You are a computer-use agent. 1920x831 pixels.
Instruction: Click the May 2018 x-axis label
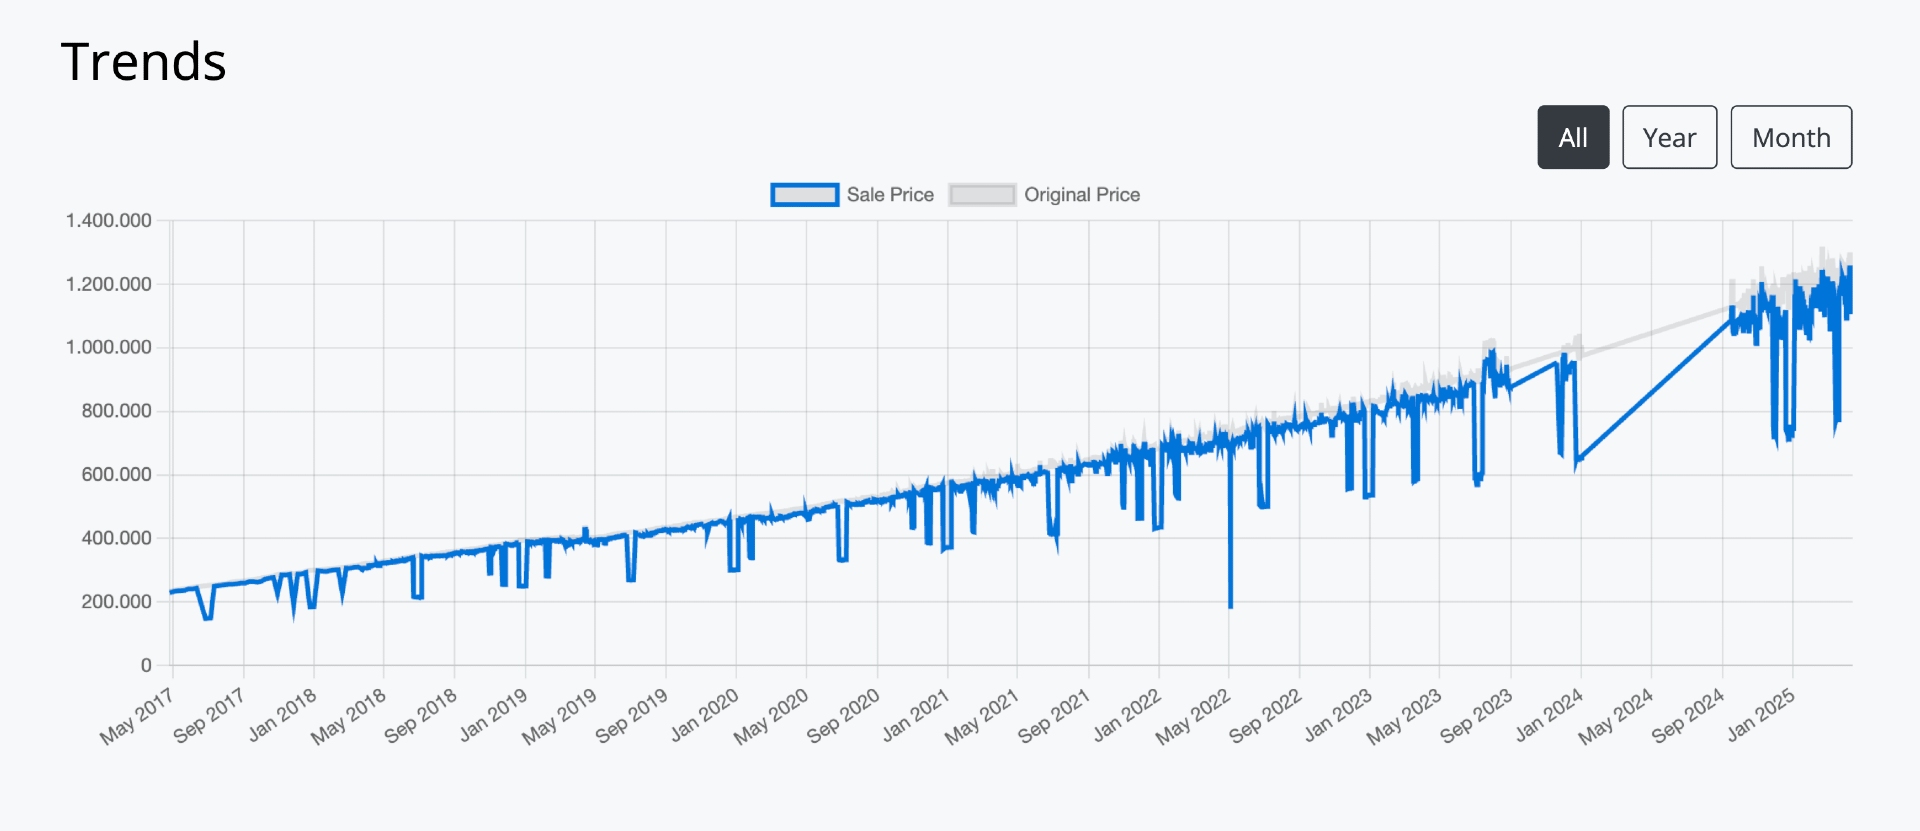(348, 716)
